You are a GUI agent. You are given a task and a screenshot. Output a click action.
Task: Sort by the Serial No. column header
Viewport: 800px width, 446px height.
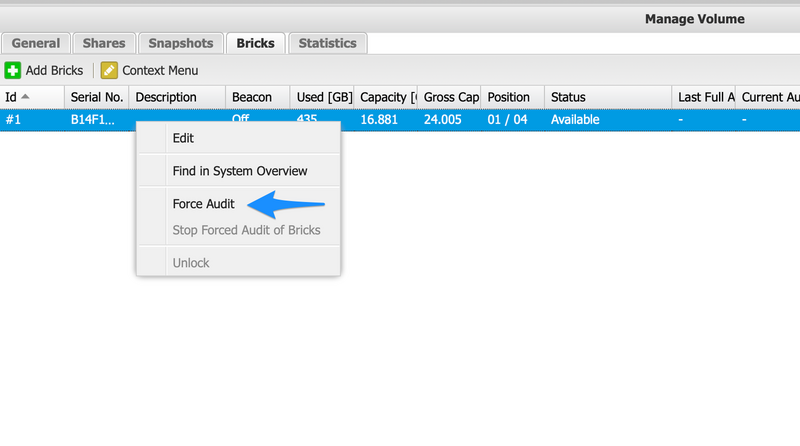tap(97, 97)
